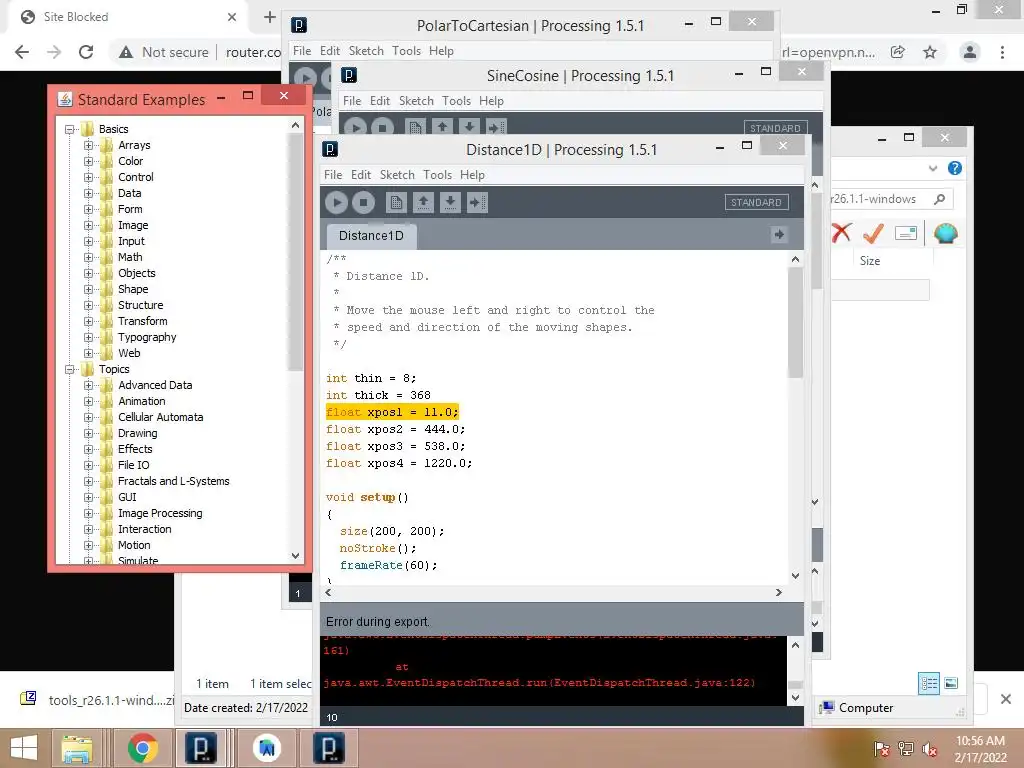
Task: Create new sketch in Distance1D toolbar
Action: pyautogui.click(x=396, y=202)
